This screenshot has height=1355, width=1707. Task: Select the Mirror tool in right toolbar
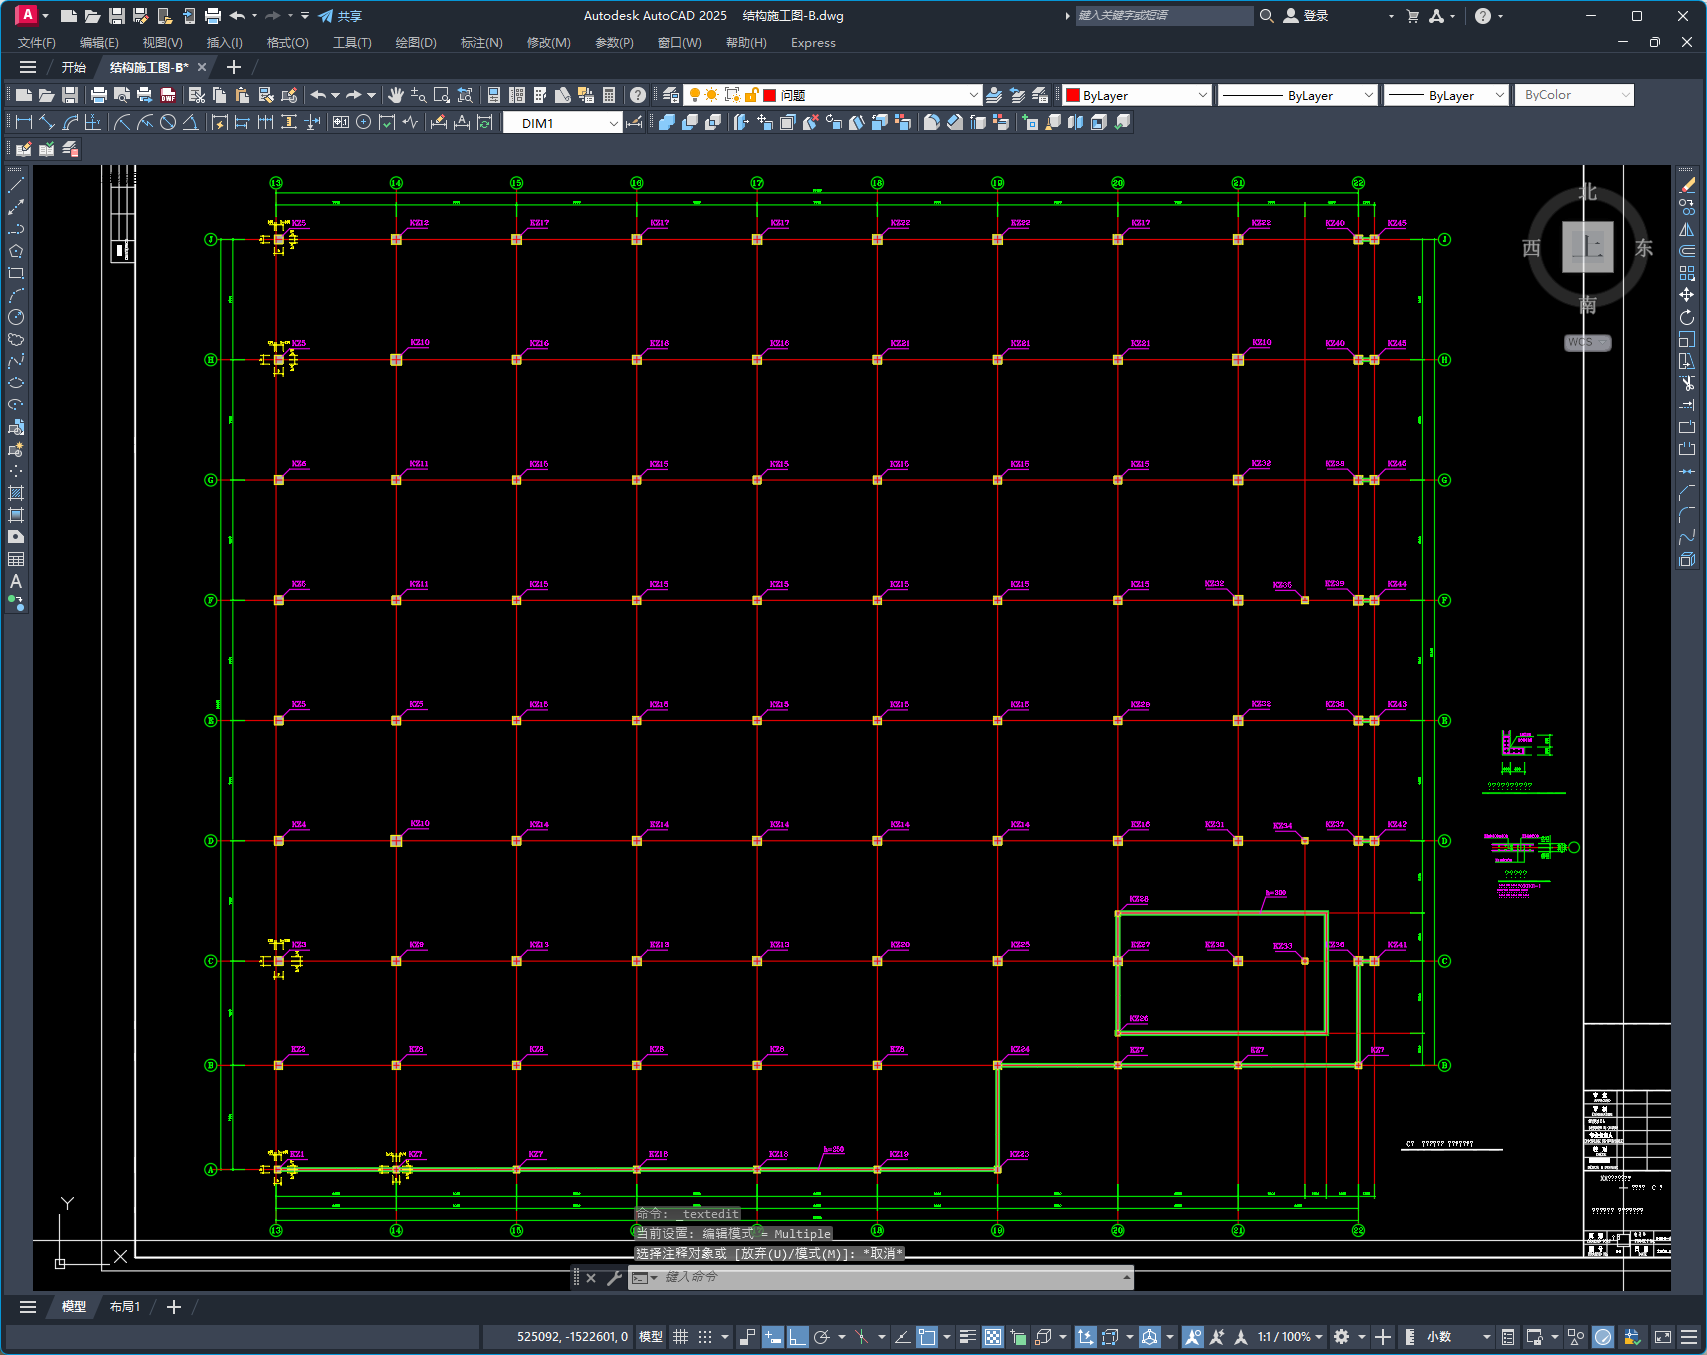(x=1687, y=229)
